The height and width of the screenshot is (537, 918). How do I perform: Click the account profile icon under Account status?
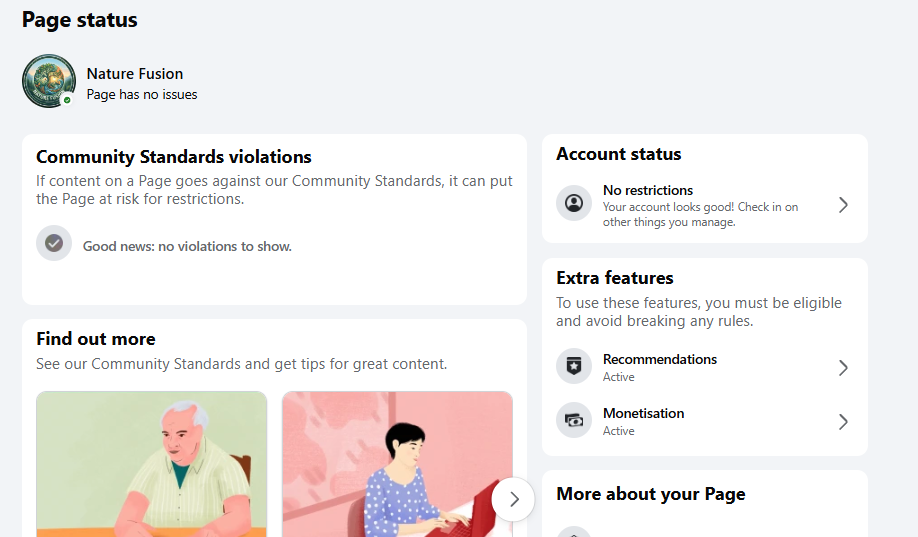[574, 203]
